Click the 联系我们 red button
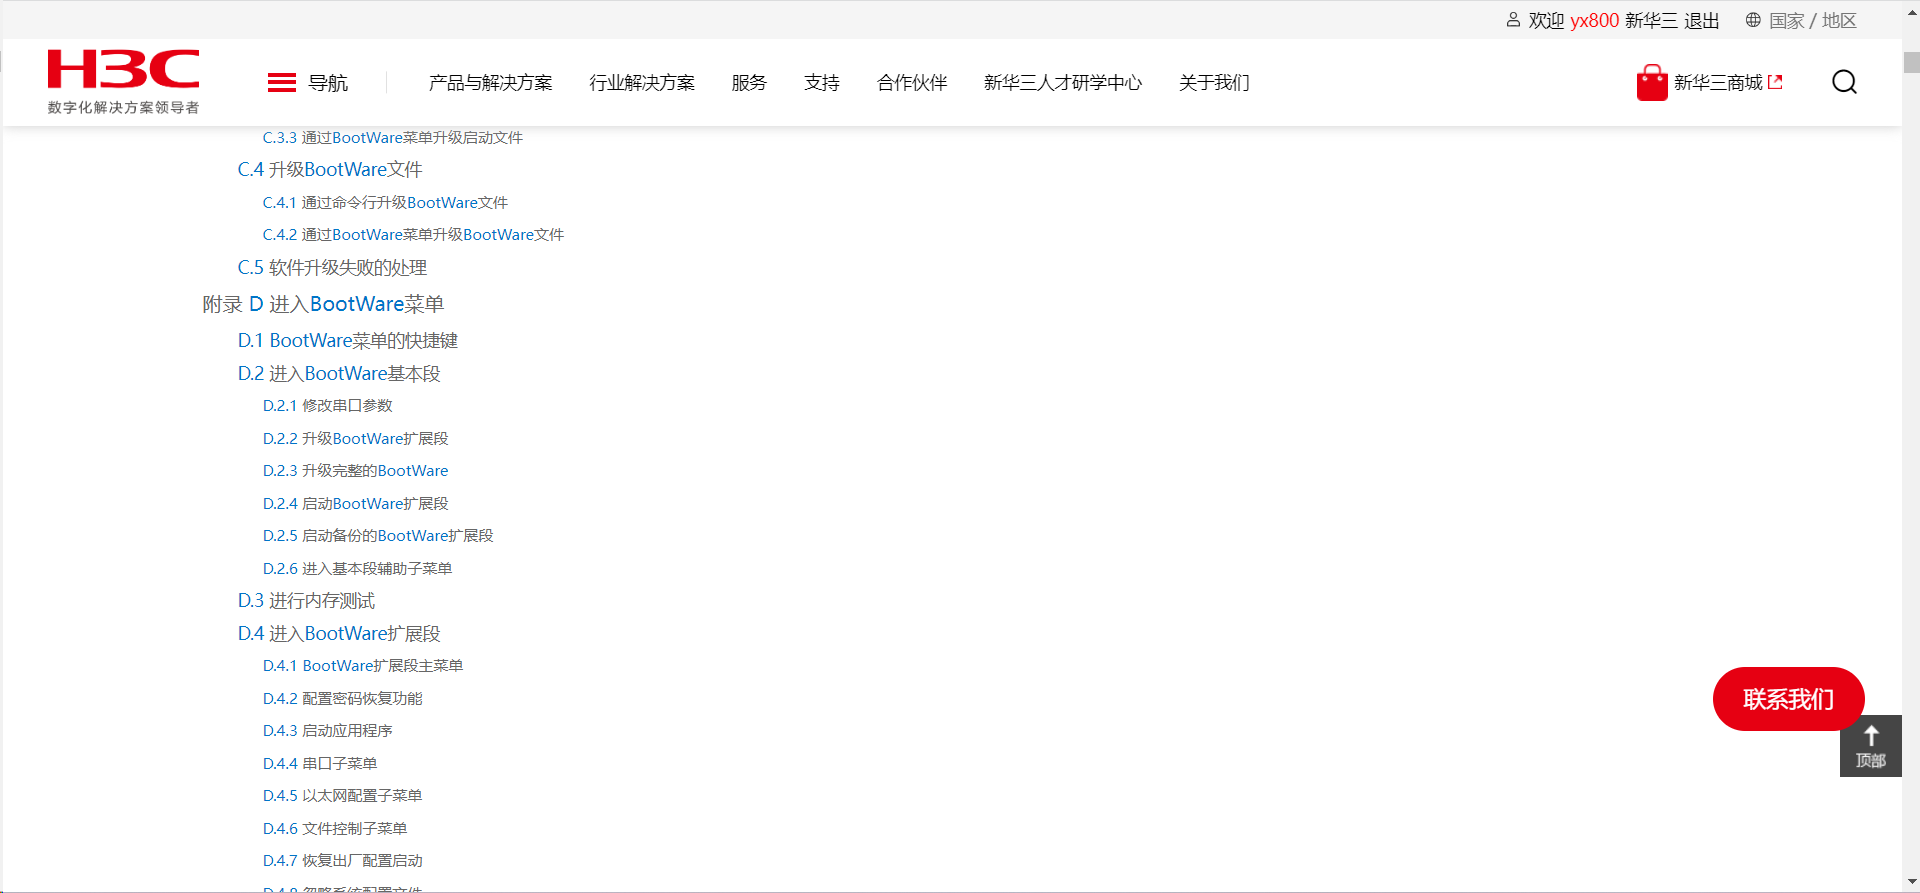This screenshot has width=1920, height=893. click(1789, 699)
